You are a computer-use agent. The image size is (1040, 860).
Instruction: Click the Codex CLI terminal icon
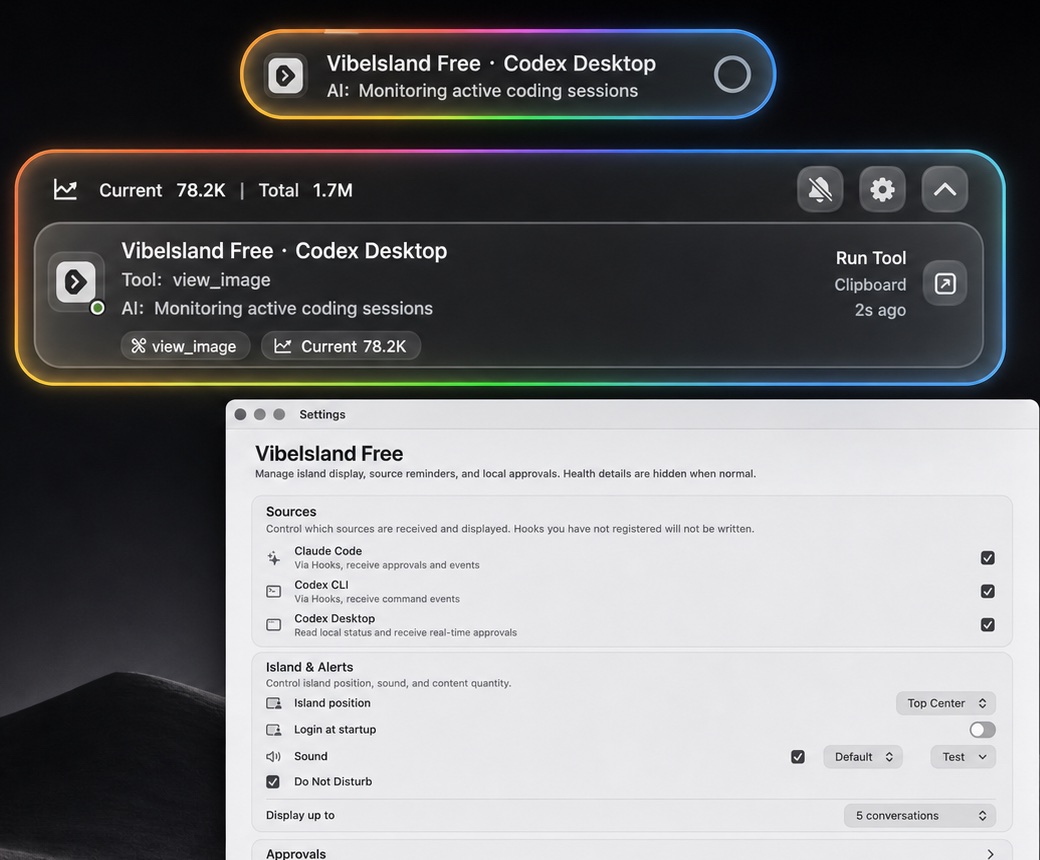click(x=273, y=591)
